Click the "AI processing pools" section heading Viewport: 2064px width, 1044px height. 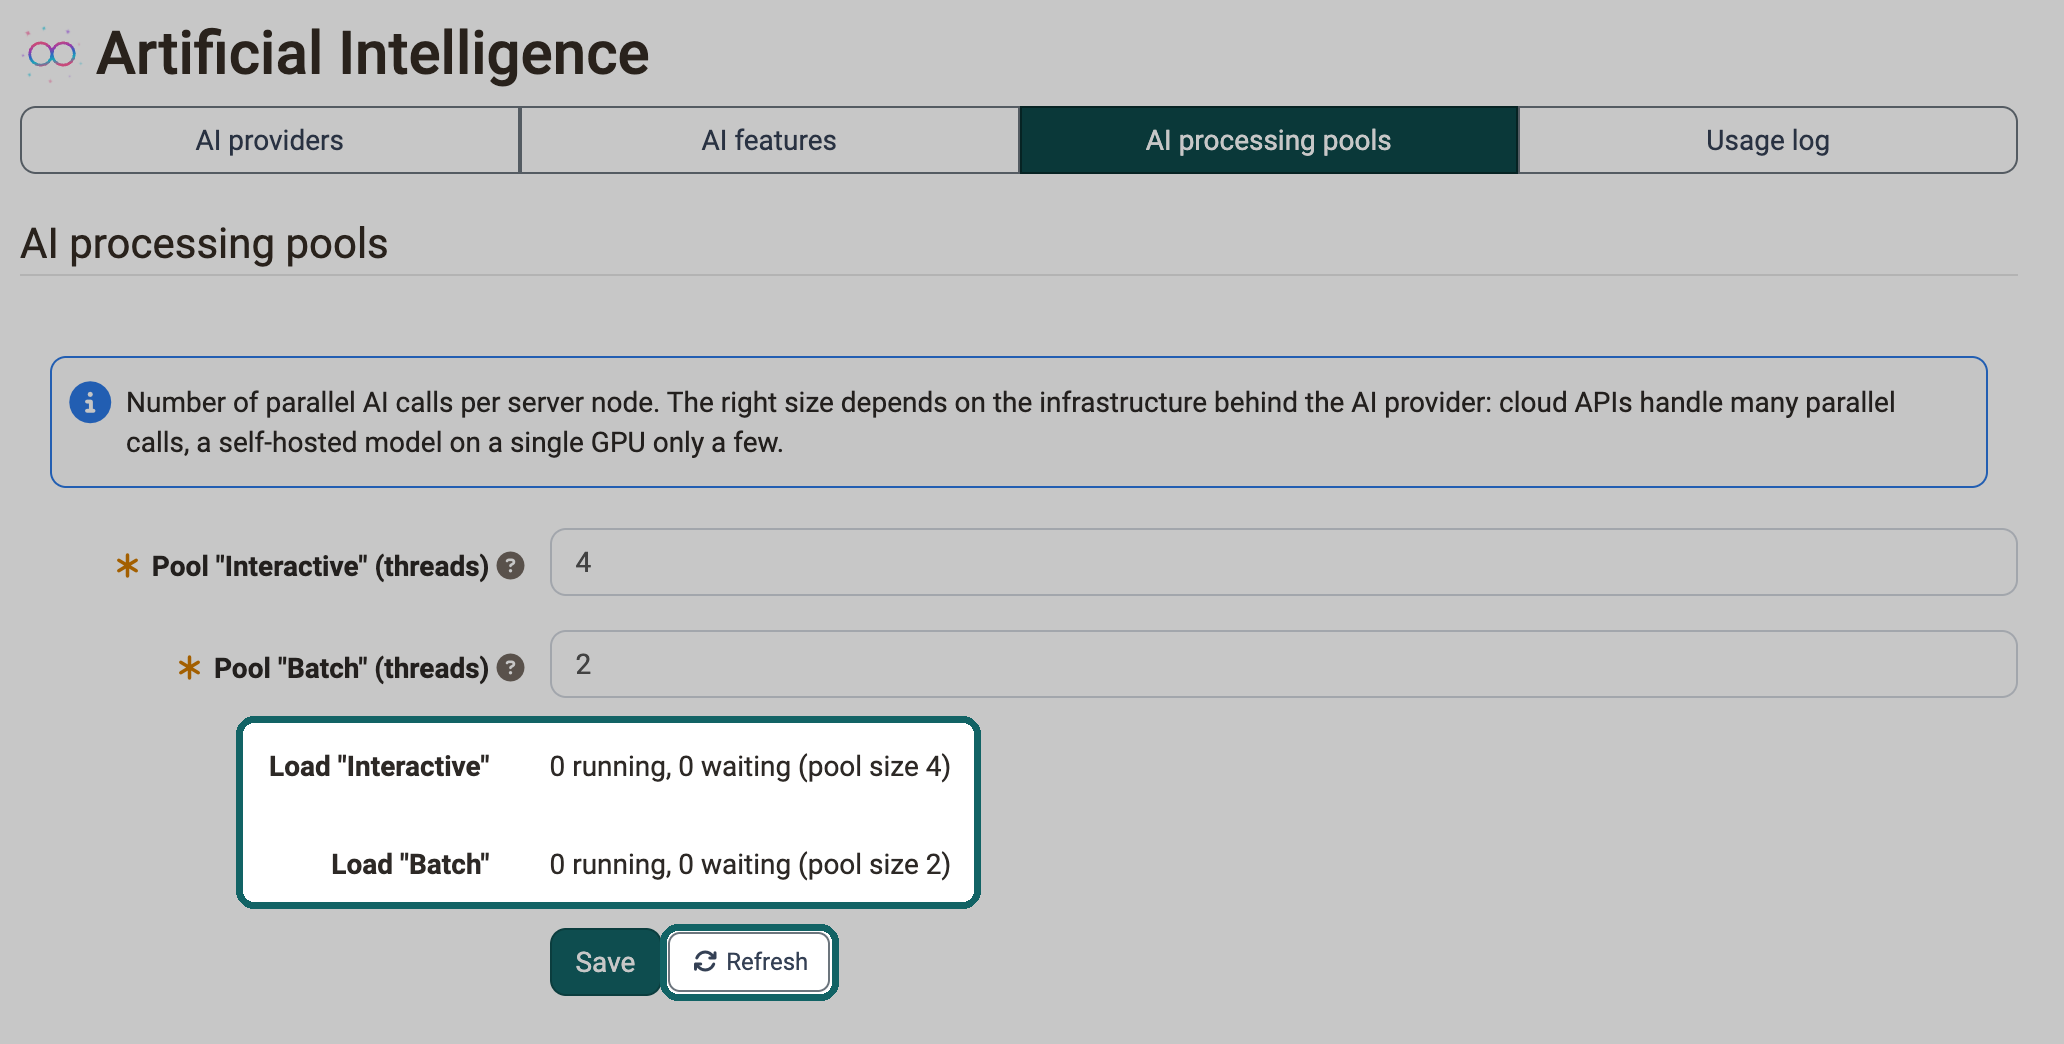(x=204, y=244)
